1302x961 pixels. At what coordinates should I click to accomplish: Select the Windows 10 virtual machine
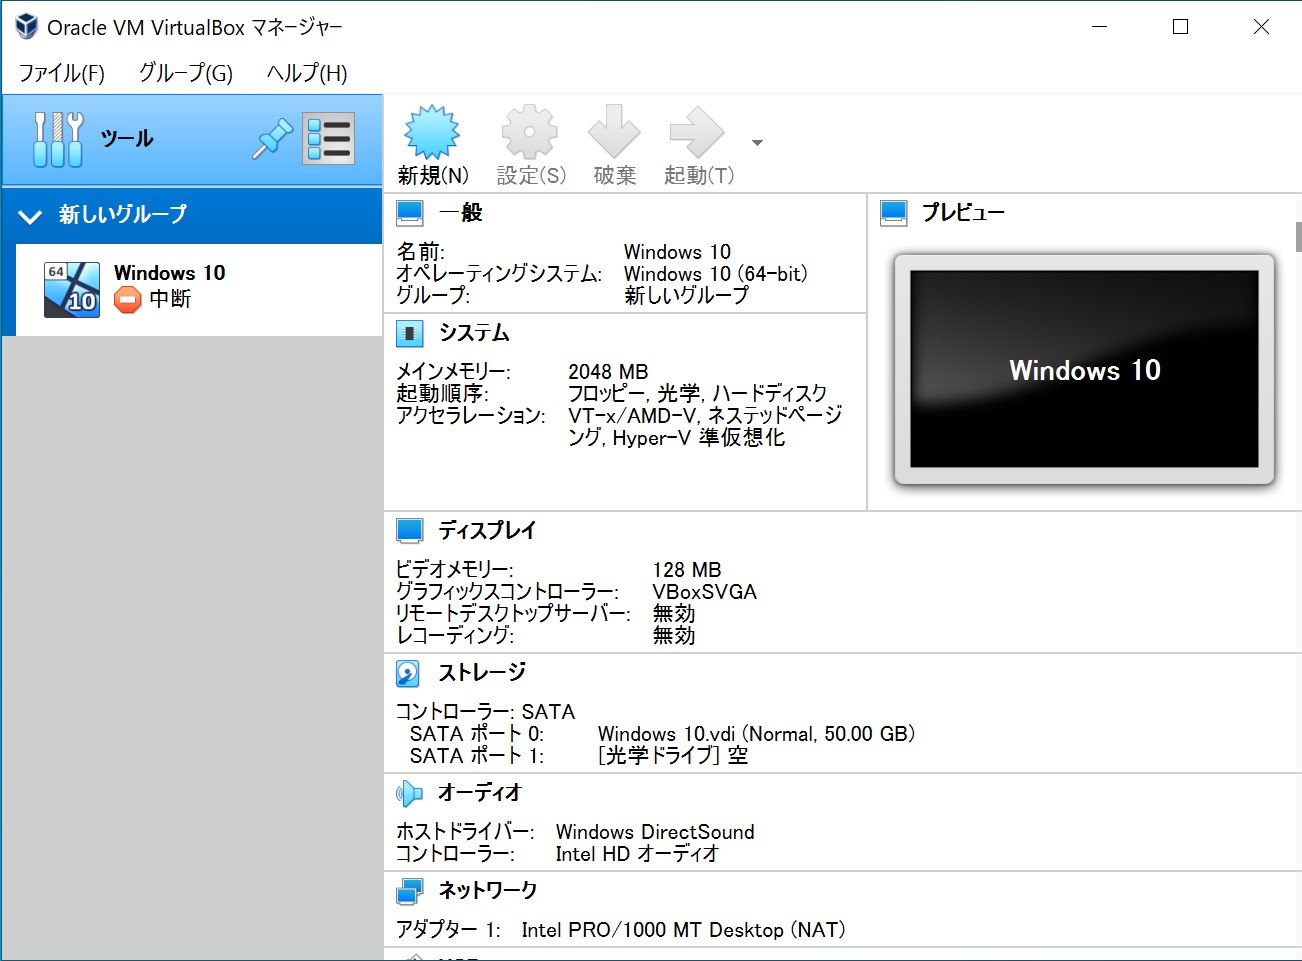click(x=170, y=288)
